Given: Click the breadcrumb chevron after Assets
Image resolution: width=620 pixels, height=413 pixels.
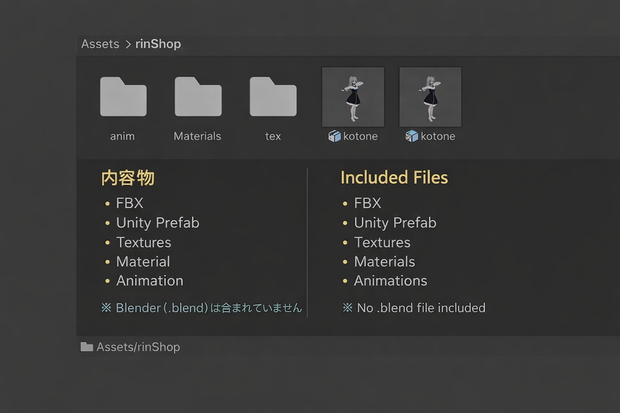Looking at the screenshot, I should click(x=128, y=44).
